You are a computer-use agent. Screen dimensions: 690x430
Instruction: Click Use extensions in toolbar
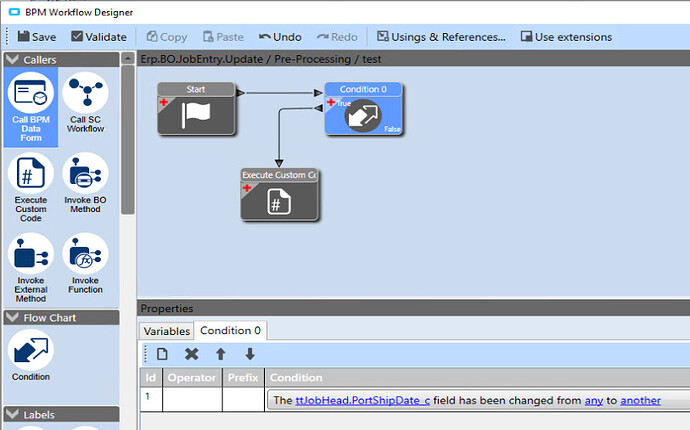coord(566,37)
